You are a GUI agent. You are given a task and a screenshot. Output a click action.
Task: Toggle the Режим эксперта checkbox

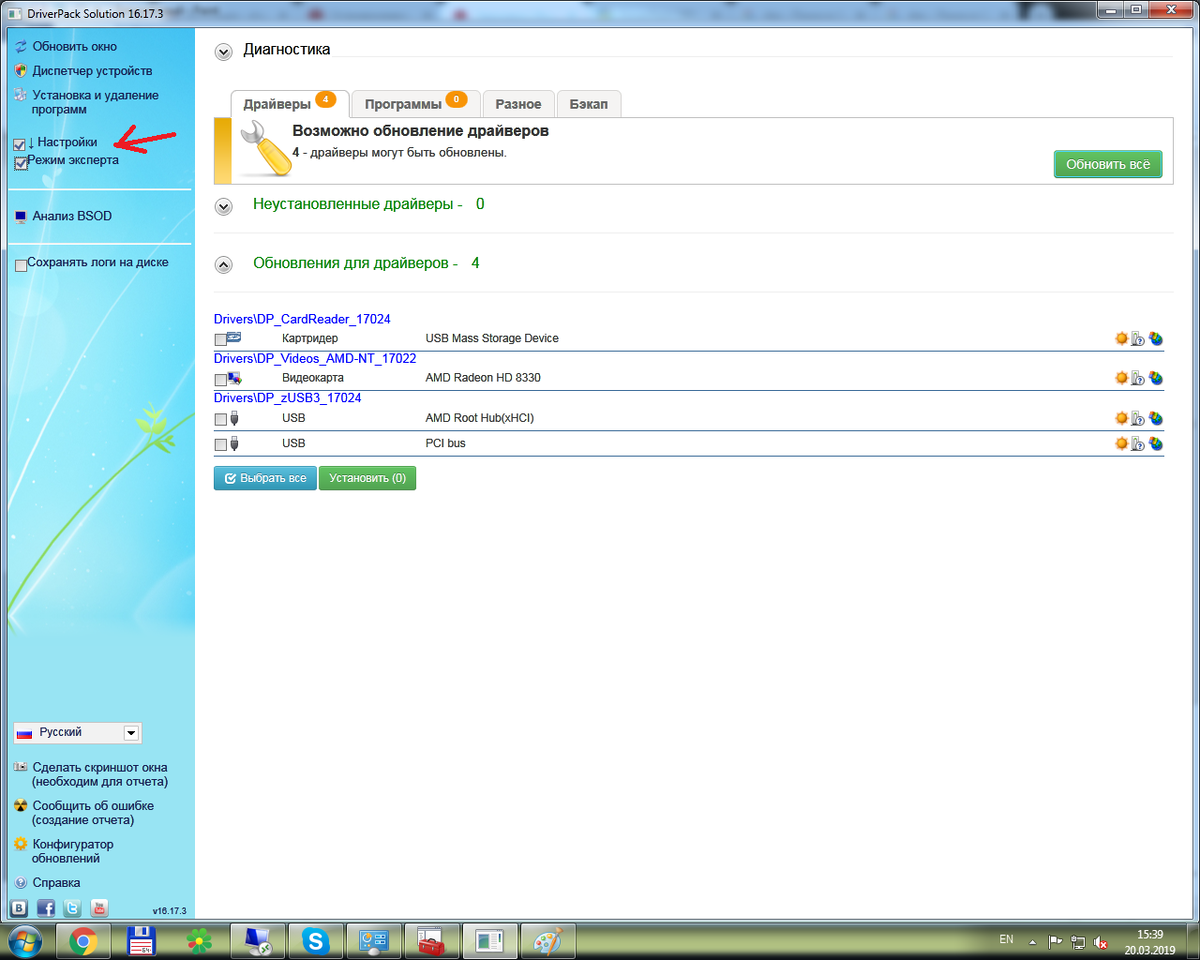tap(21, 163)
